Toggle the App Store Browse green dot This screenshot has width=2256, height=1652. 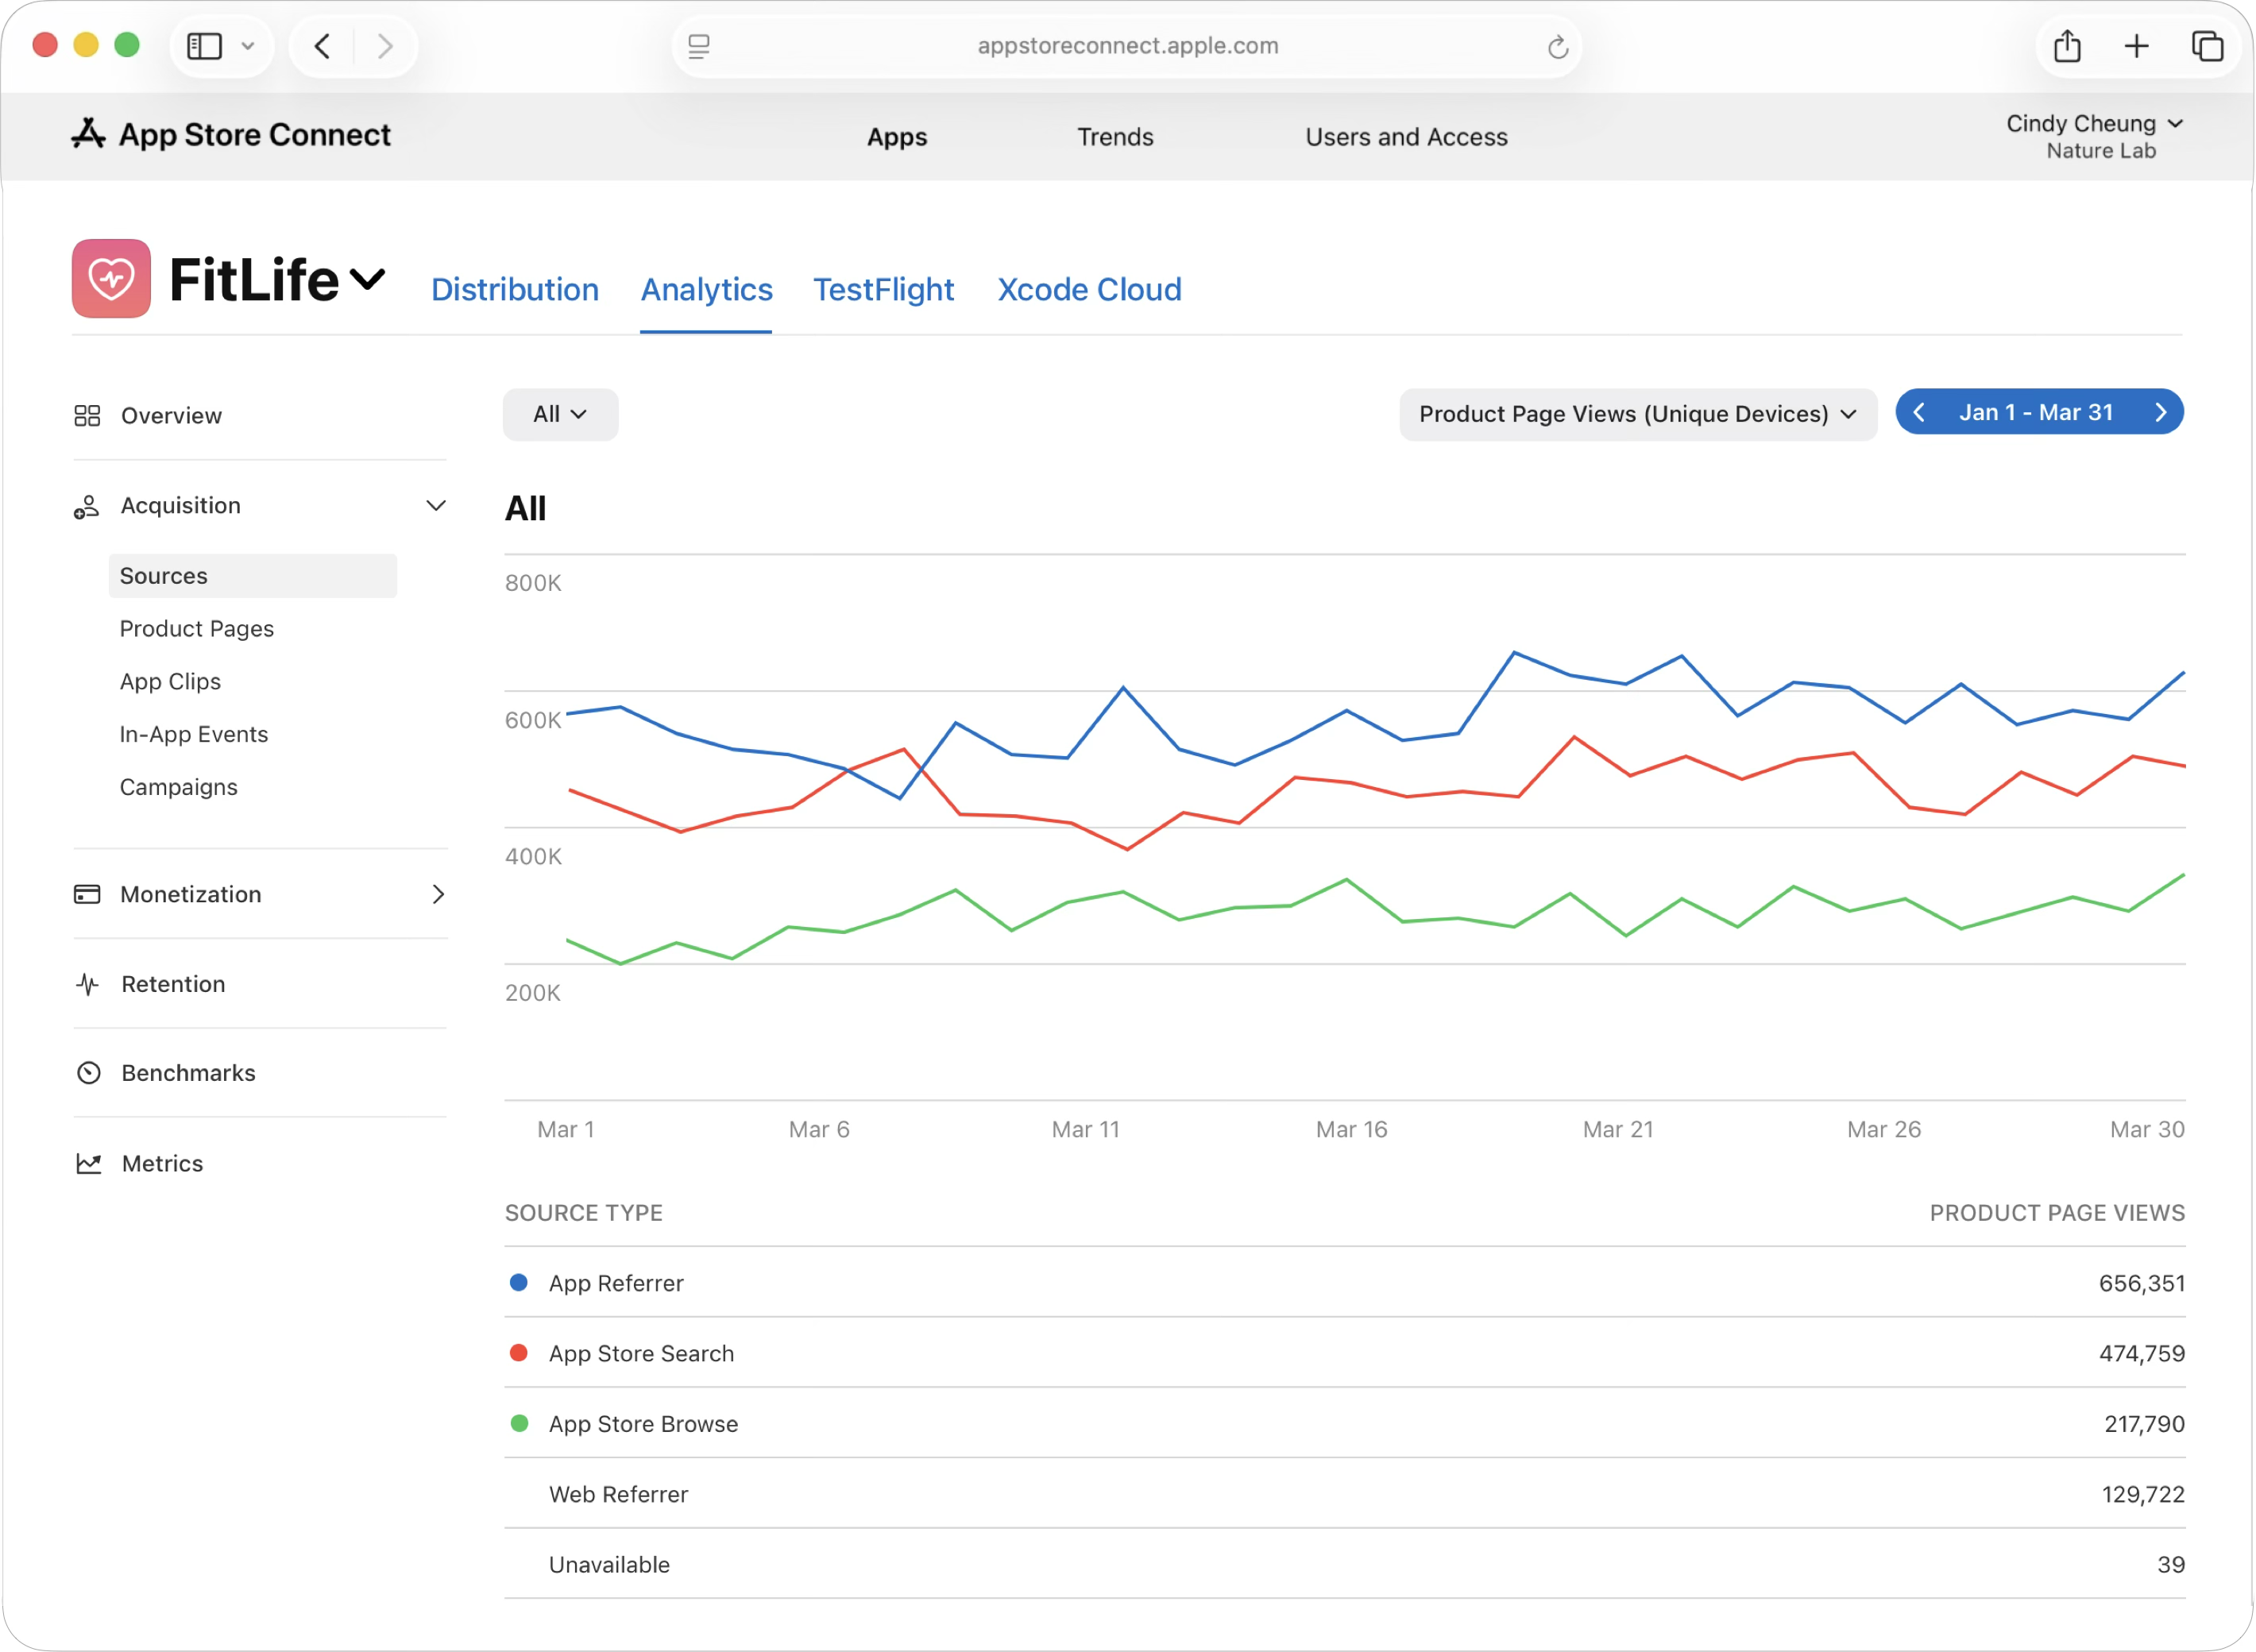point(518,1423)
